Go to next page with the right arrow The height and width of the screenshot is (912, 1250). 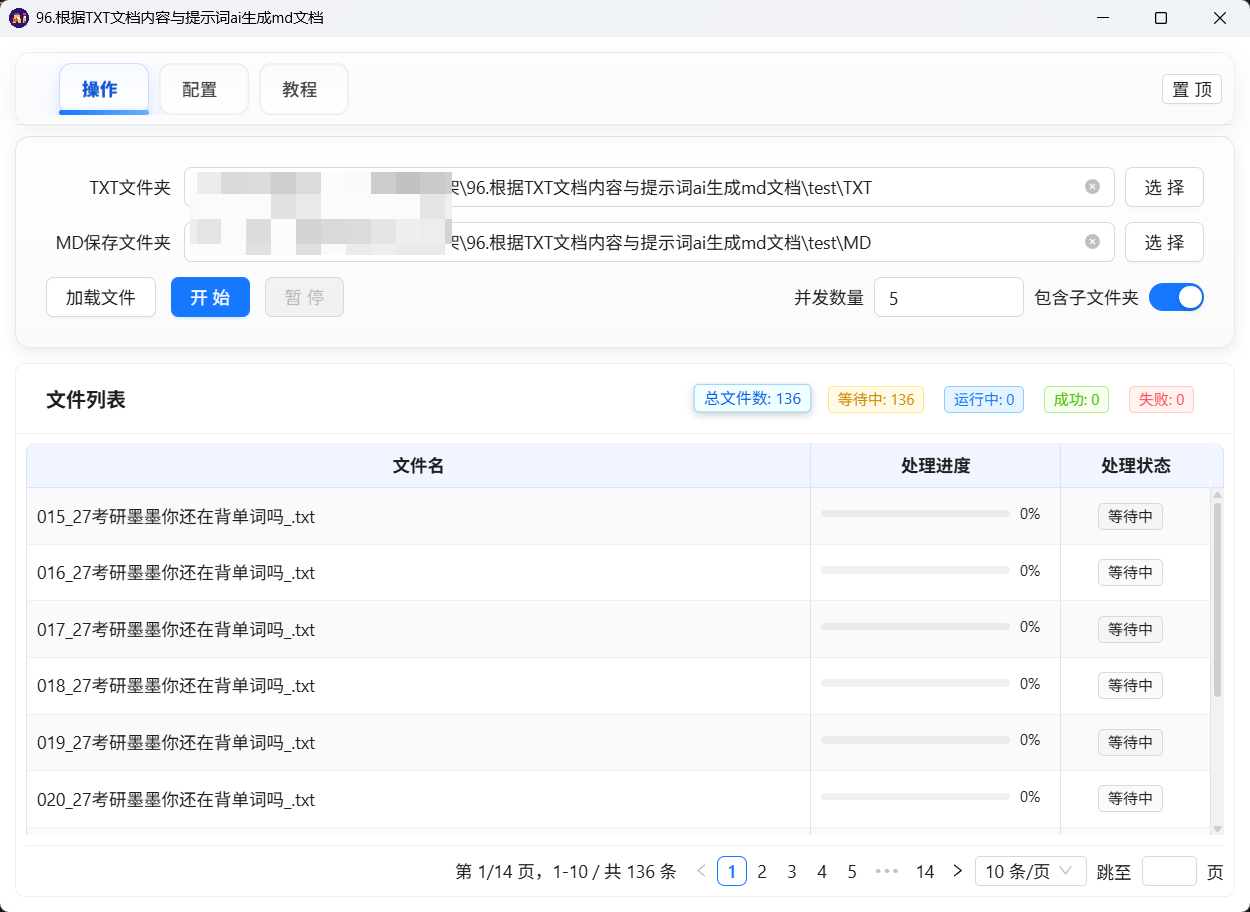(957, 871)
